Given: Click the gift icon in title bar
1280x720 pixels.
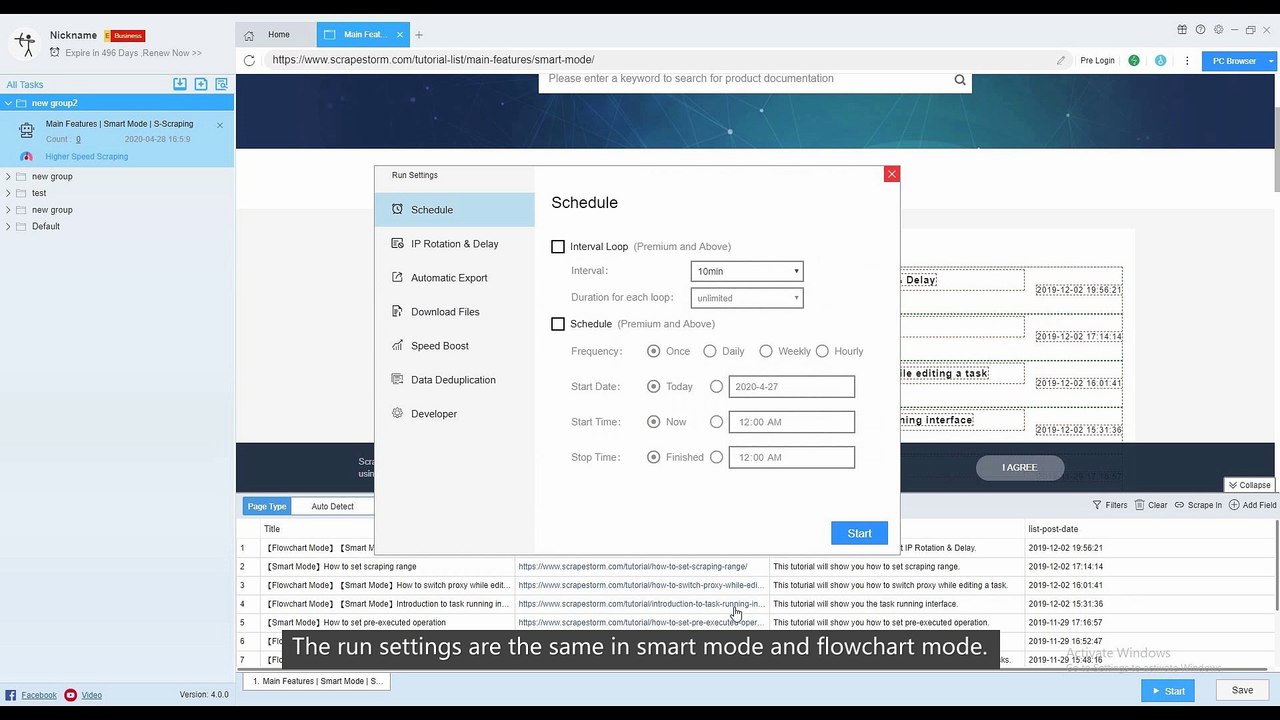Looking at the screenshot, I should (x=1183, y=30).
